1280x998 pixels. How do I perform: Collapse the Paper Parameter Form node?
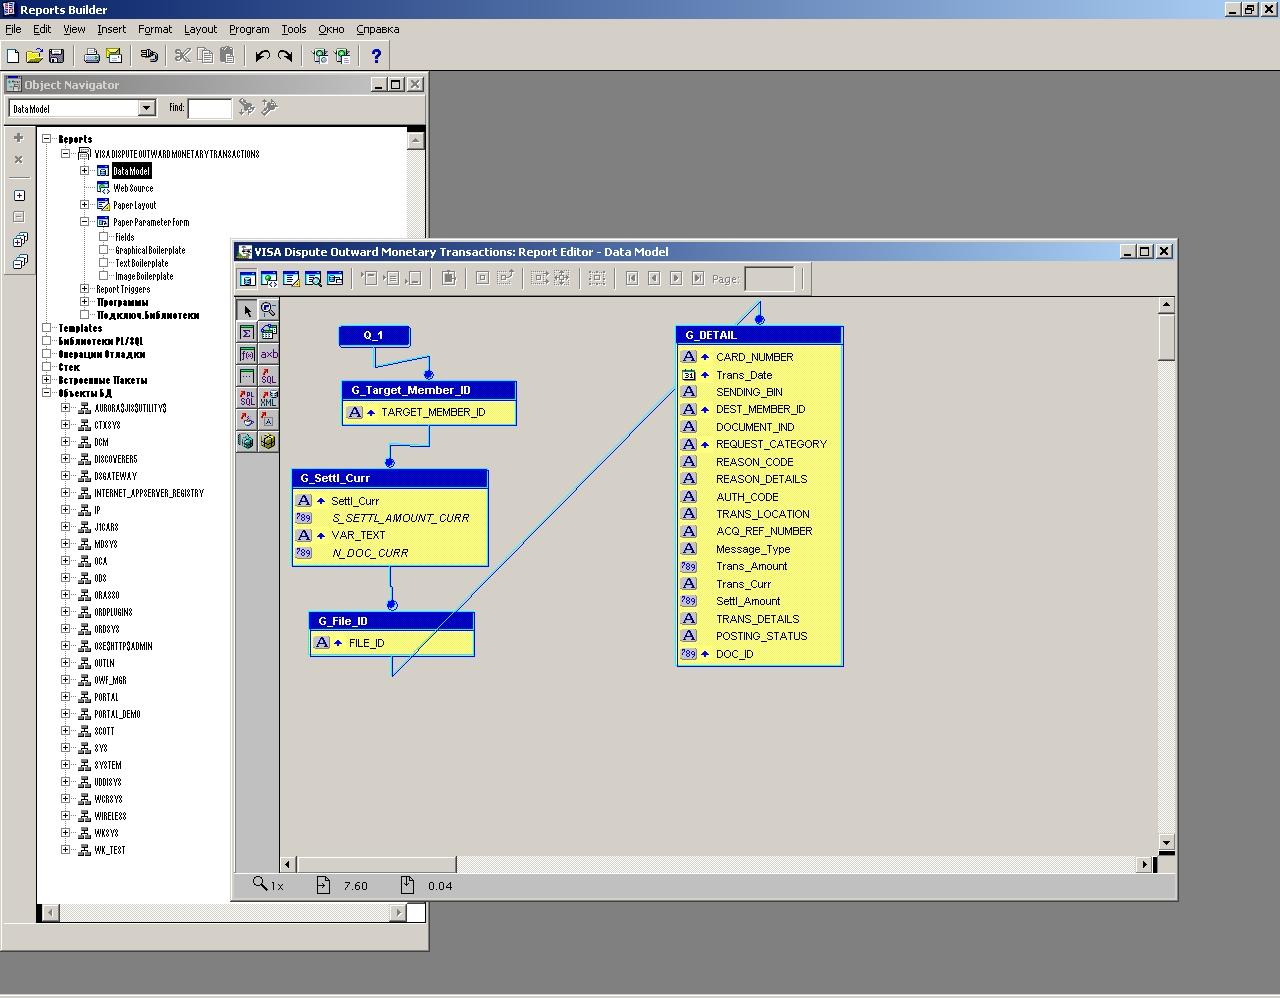coord(85,222)
